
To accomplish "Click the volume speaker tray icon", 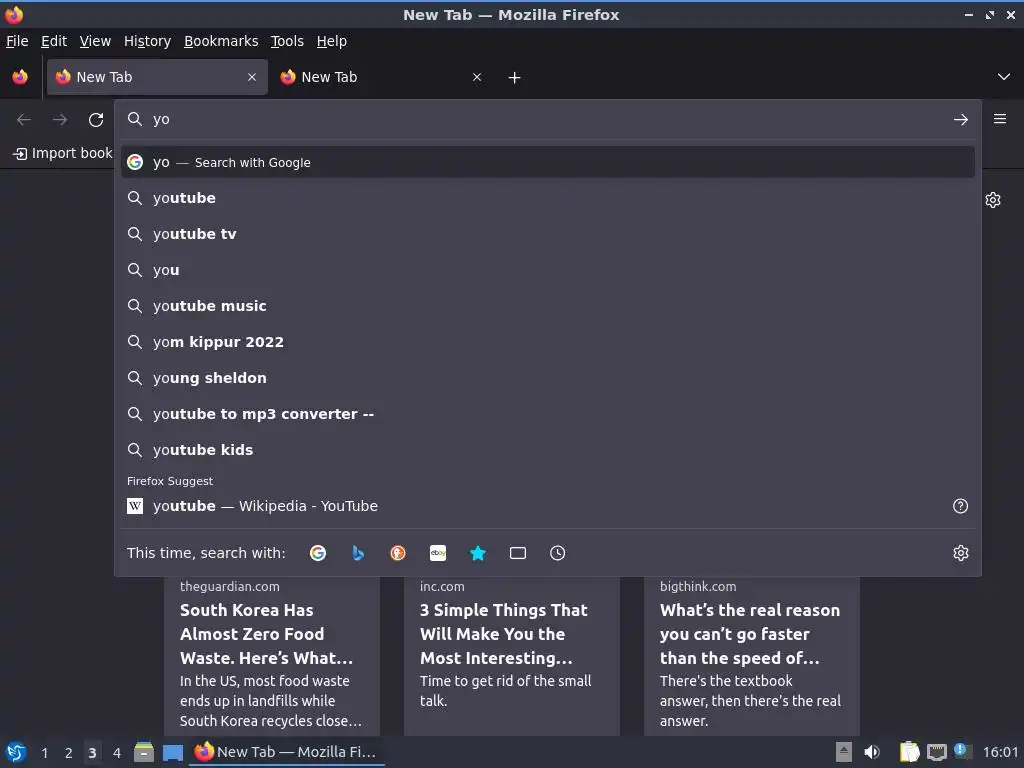I will pyautogui.click(x=872, y=752).
